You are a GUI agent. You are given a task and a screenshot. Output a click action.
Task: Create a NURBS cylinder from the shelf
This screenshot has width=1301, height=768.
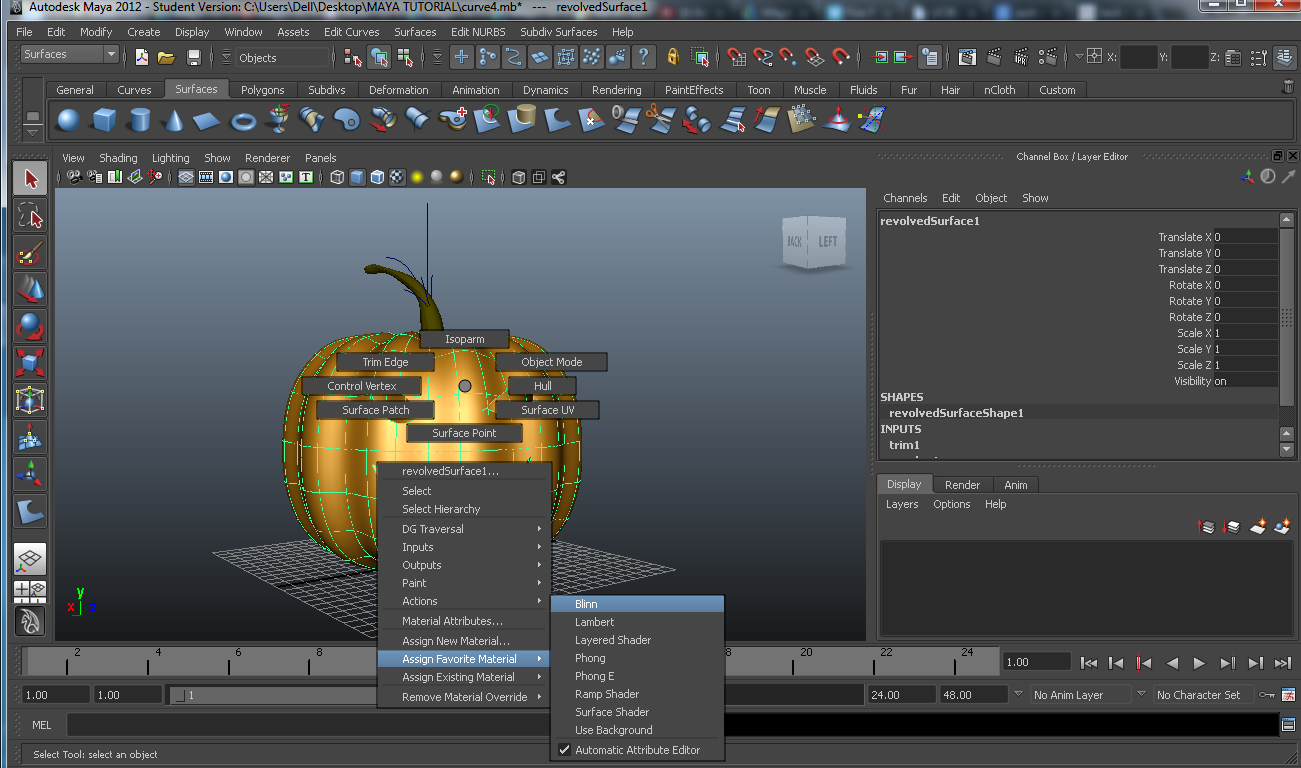click(x=139, y=121)
